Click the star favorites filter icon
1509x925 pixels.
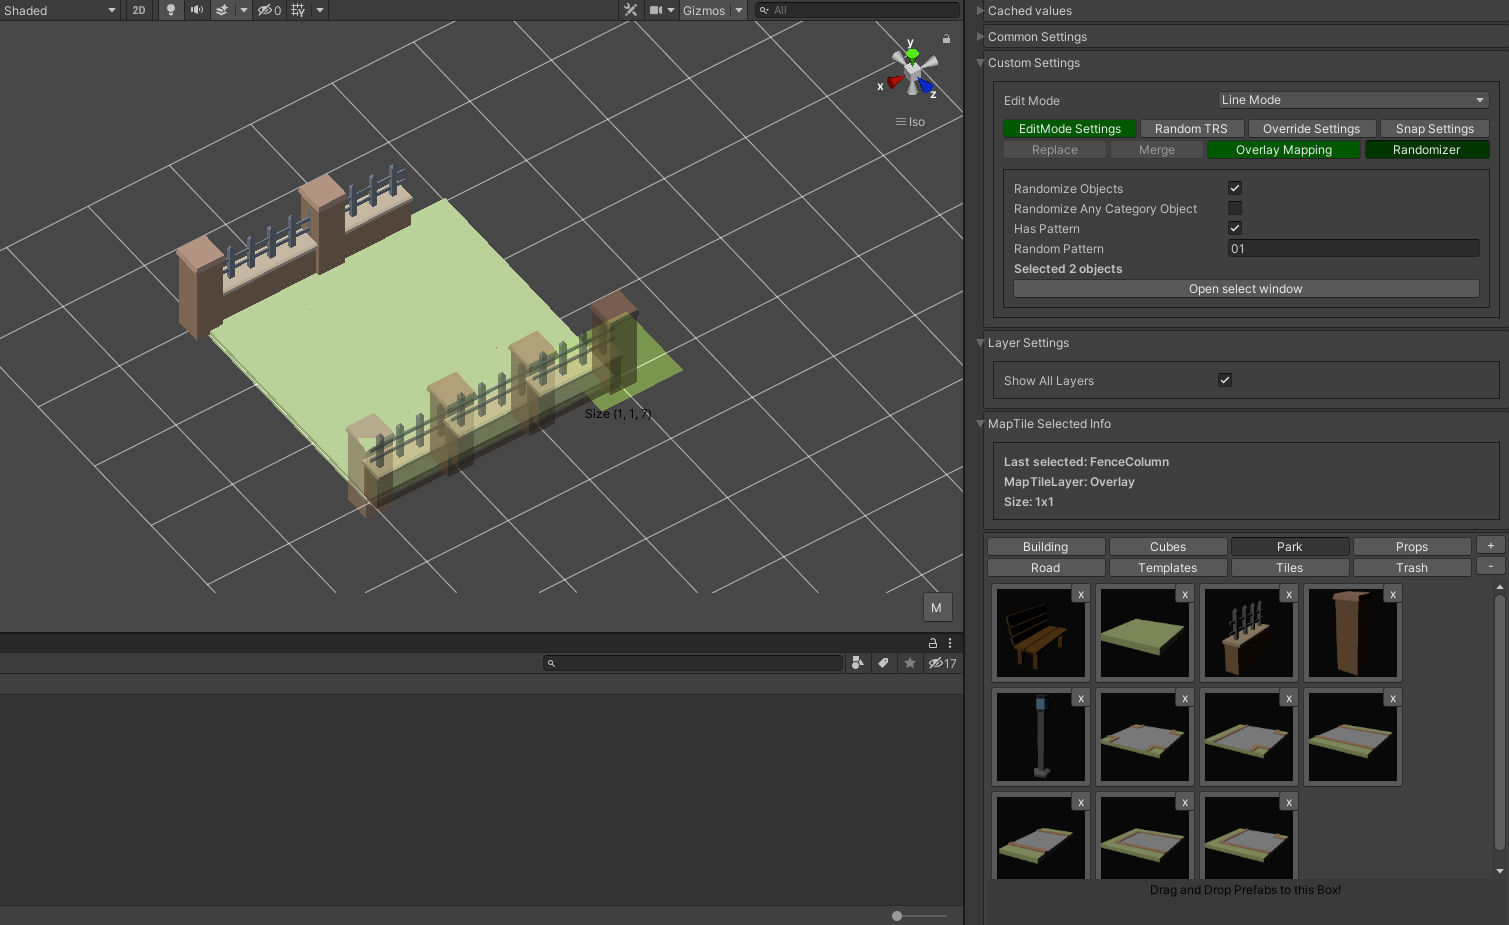909,663
